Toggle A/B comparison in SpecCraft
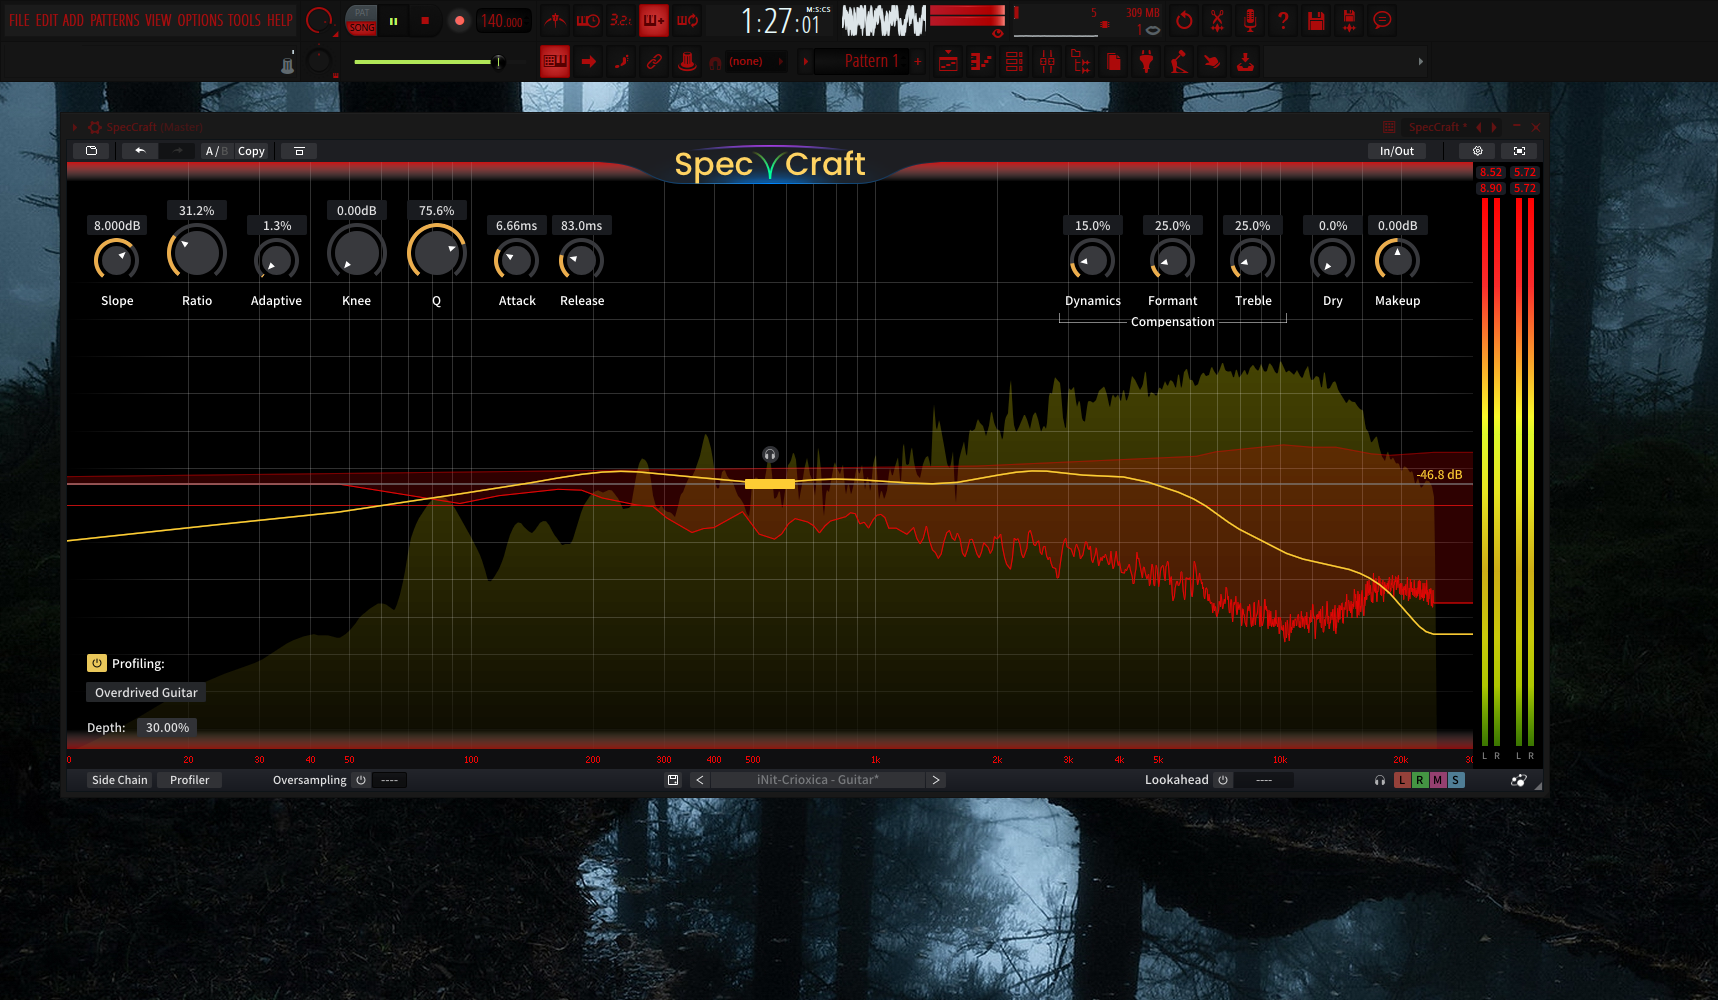The width and height of the screenshot is (1718, 1000). tap(216, 151)
